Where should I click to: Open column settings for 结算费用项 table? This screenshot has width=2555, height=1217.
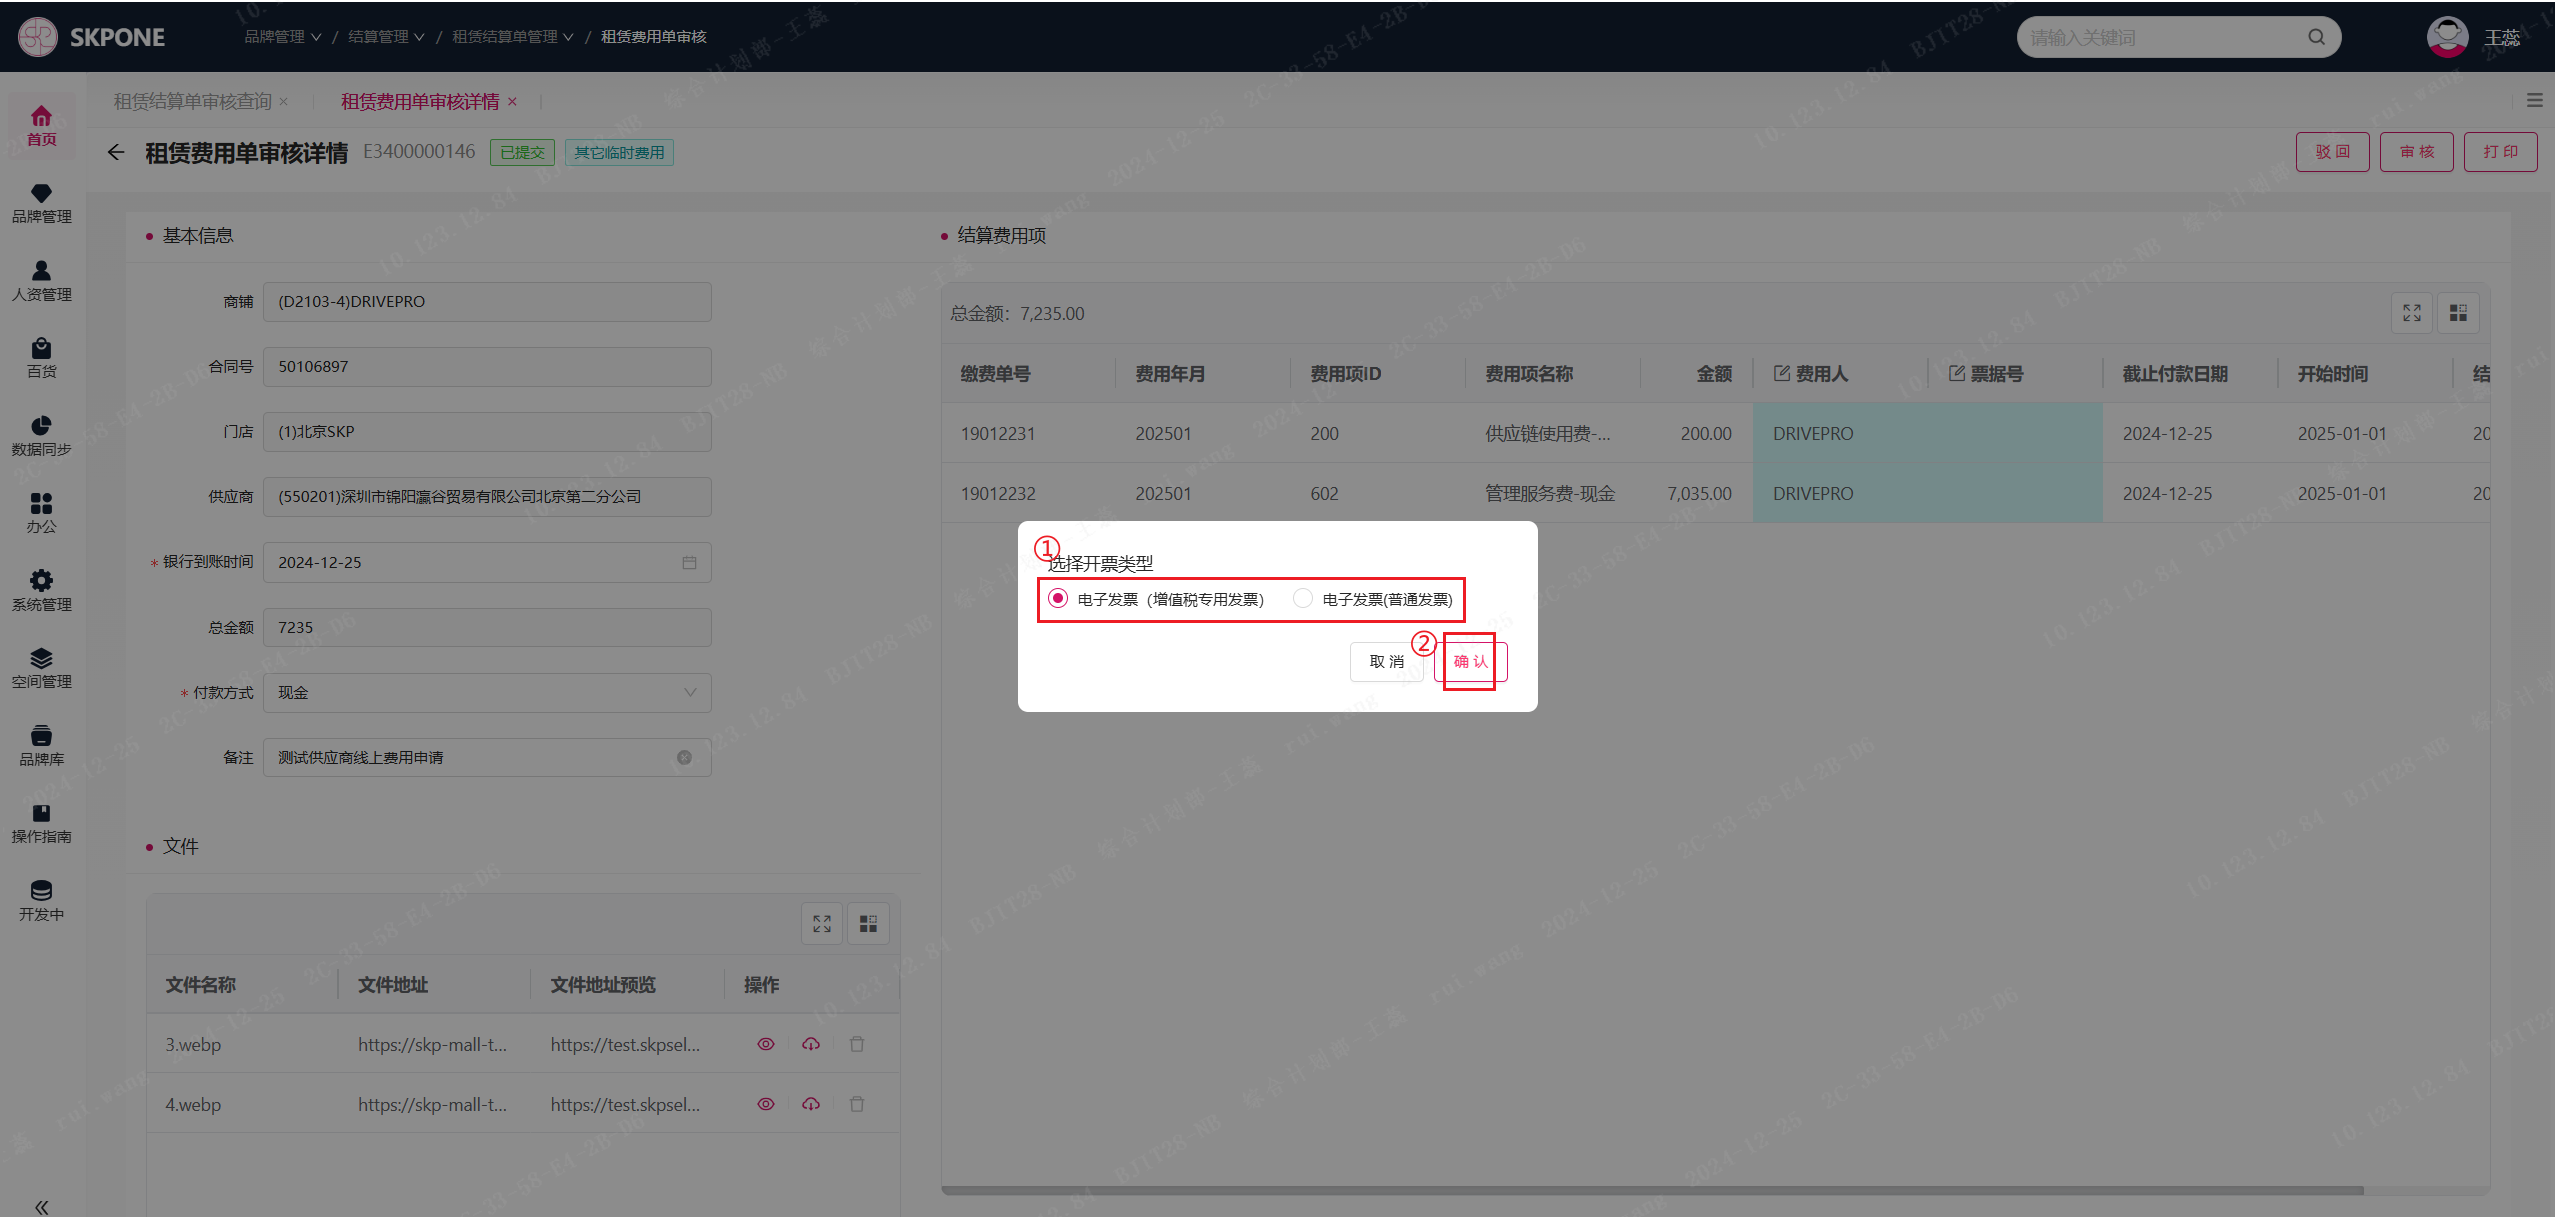pos(2458,313)
